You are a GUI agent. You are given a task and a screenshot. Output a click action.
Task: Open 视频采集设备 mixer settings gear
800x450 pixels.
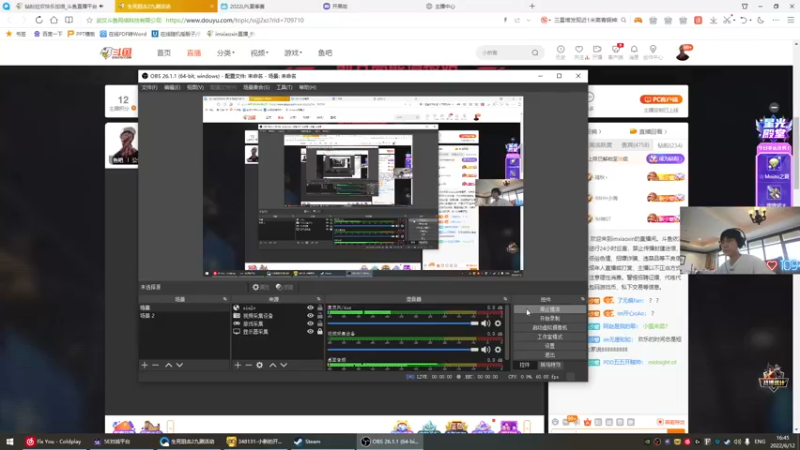[x=498, y=349]
